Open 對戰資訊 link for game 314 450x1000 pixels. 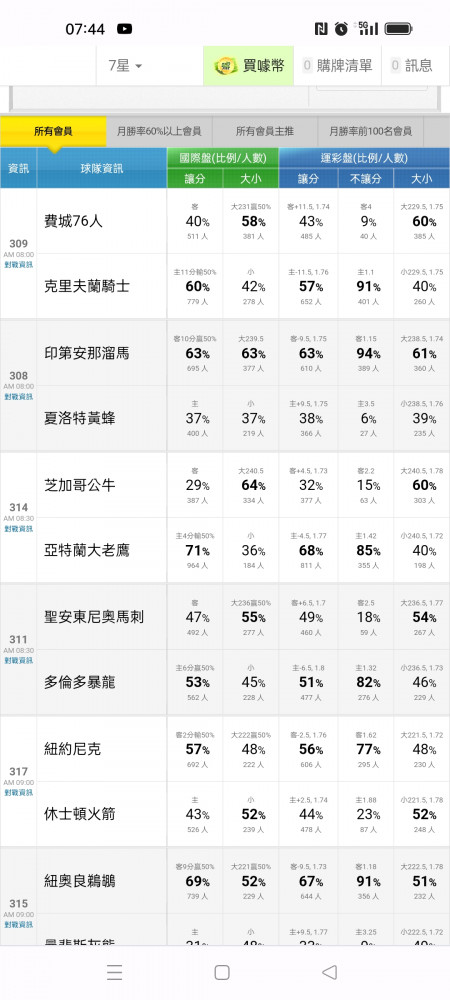click(x=18, y=529)
